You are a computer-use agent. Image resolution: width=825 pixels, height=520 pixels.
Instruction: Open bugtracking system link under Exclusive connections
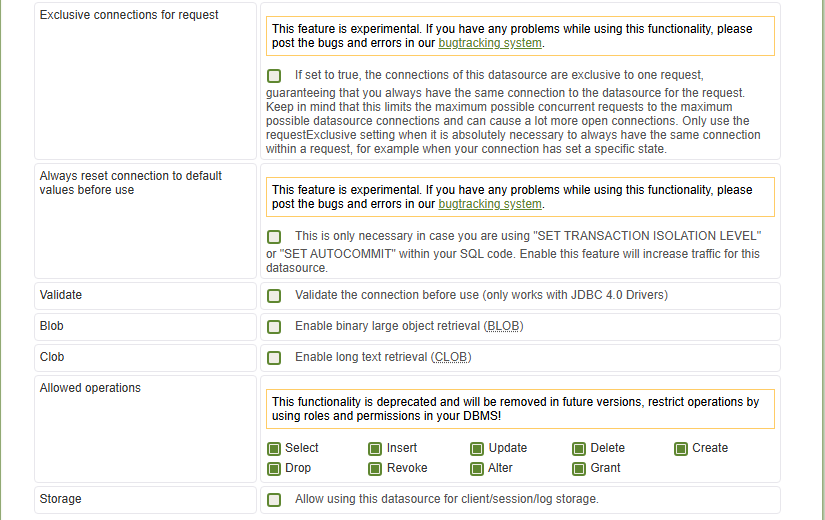pyautogui.click(x=490, y=44)
